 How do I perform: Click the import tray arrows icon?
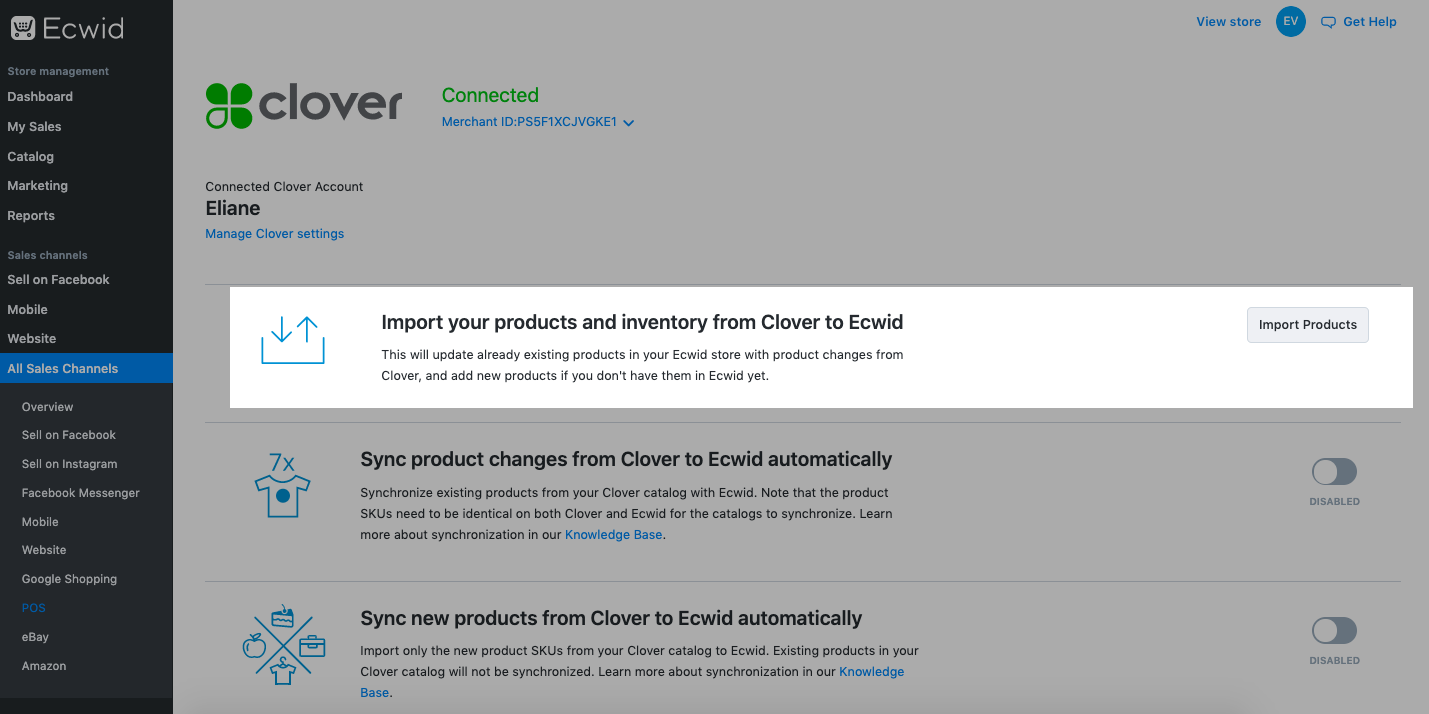pyautogui.click(x=293, y=340)
